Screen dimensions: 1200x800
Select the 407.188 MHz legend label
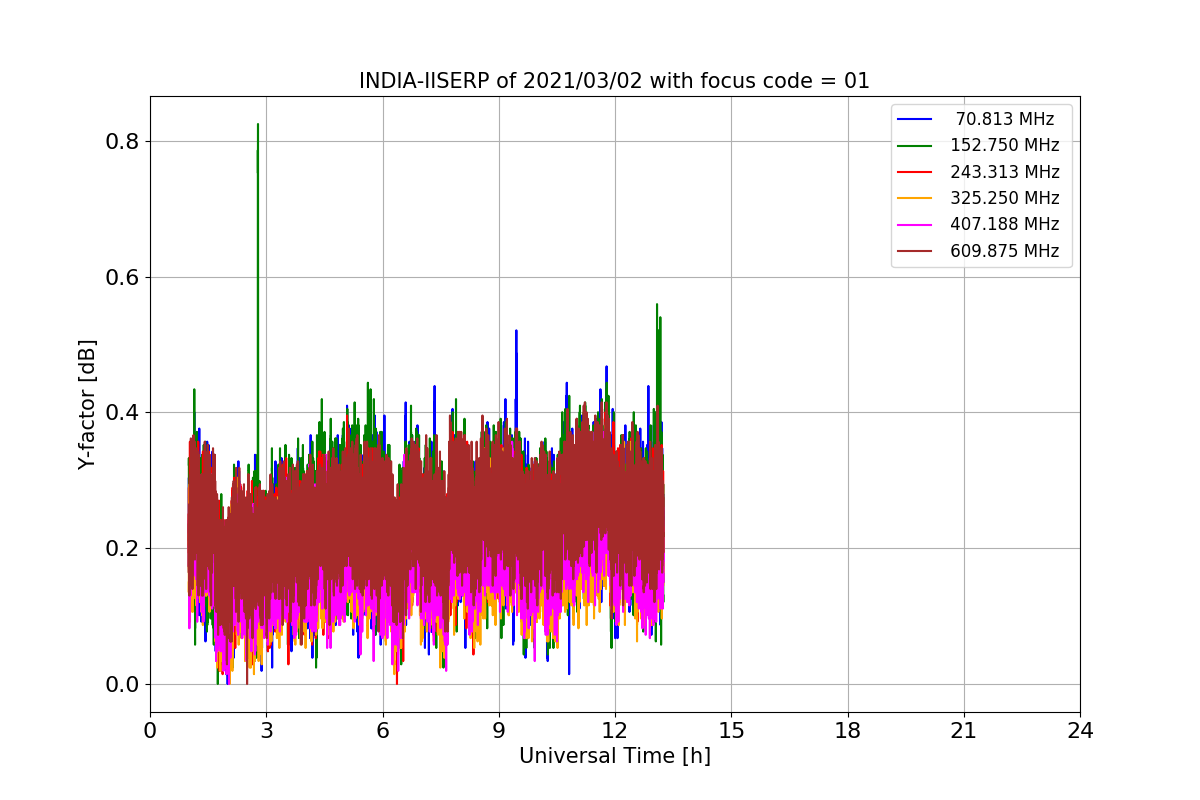coord(1005,224)
